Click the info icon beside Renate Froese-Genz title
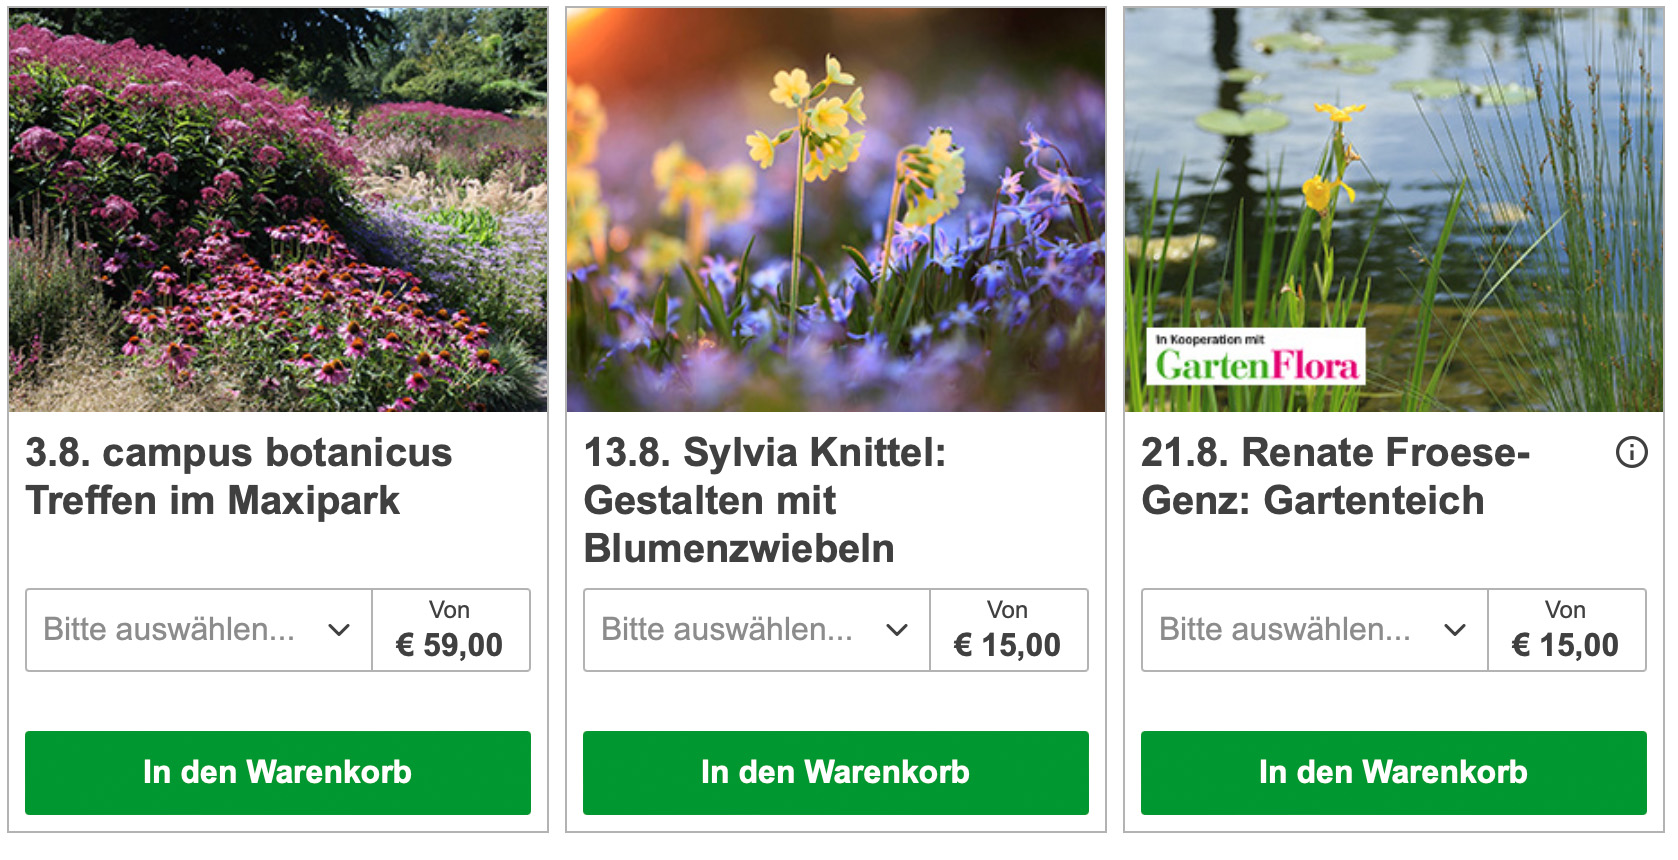 pyautogui.click(x=1631, y=453)
